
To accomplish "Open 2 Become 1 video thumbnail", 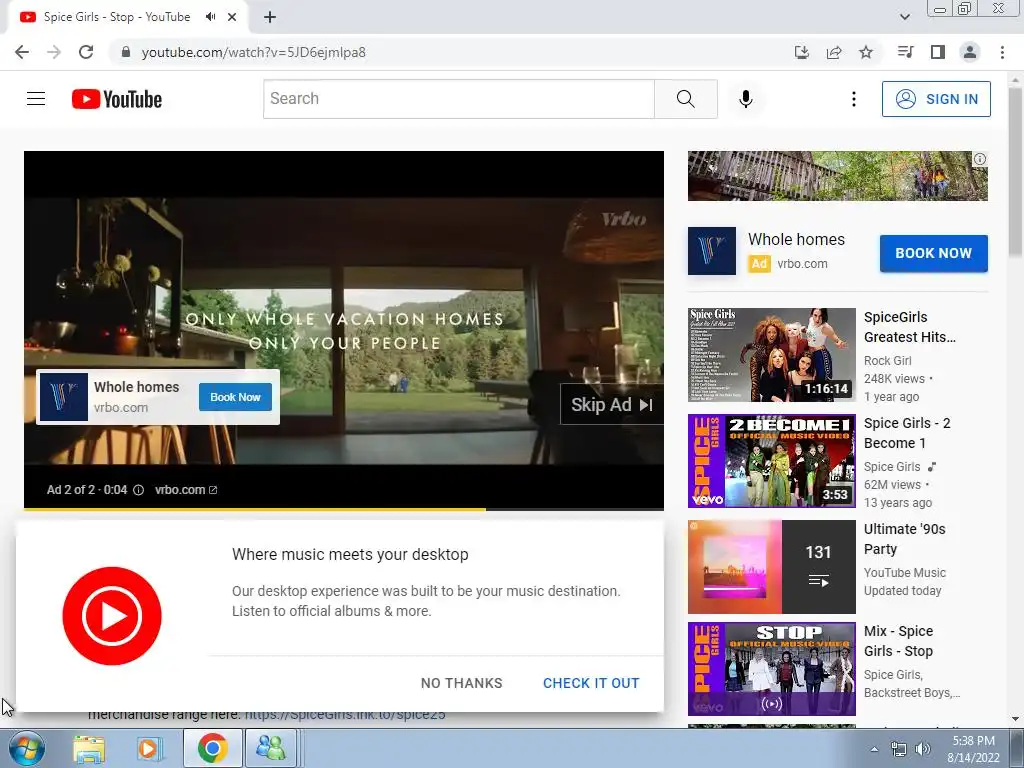I will 771,460.
